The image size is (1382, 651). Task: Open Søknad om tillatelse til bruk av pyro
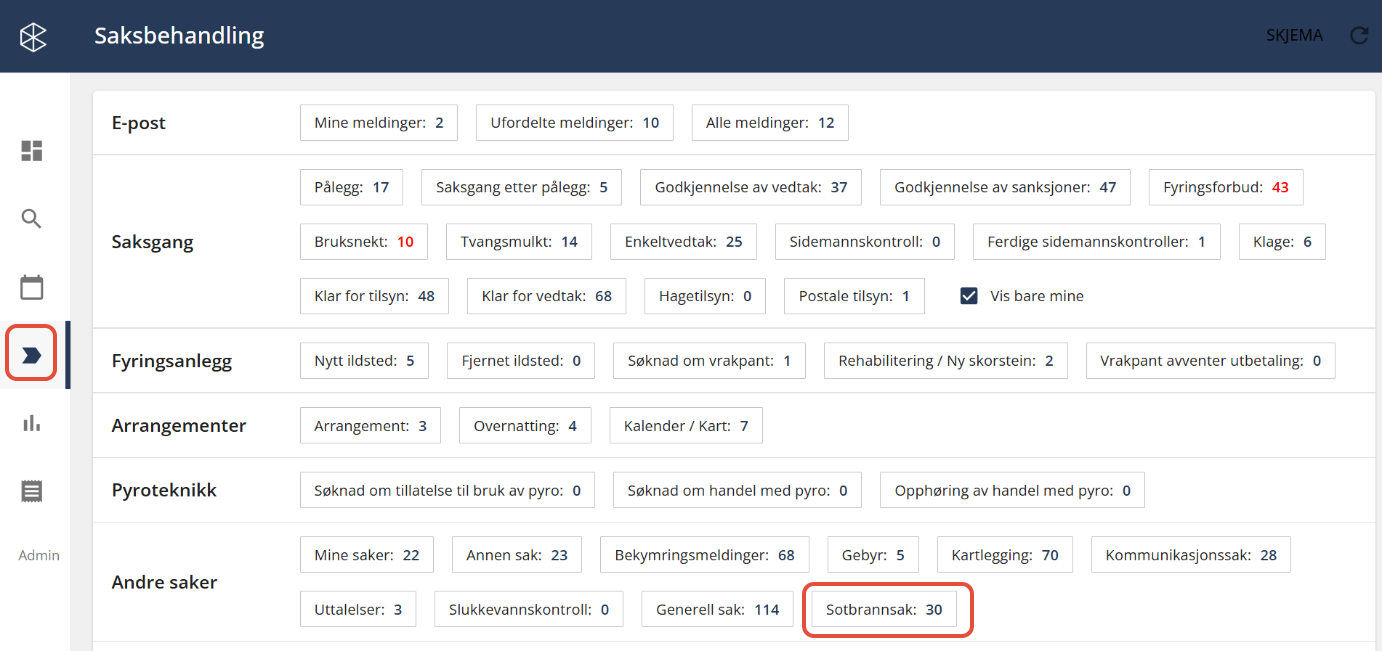point(447,491)
